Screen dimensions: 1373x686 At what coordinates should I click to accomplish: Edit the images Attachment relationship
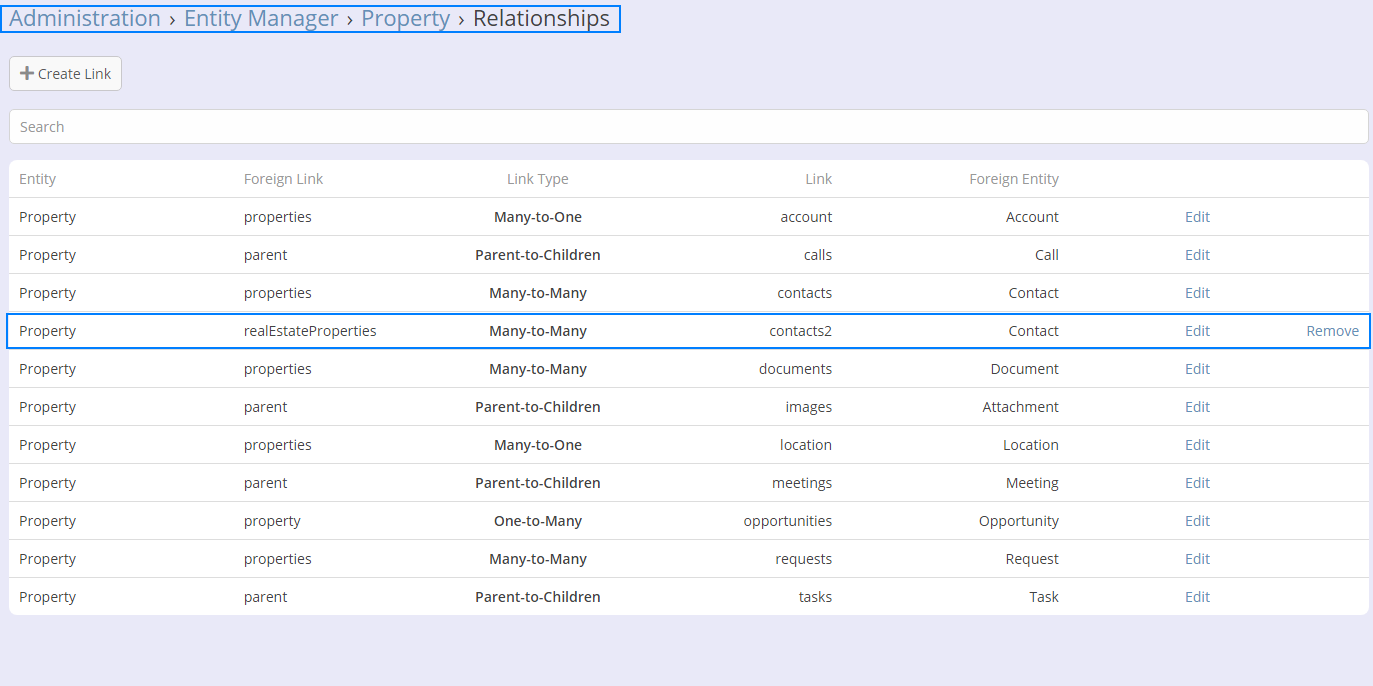tap(1197, 407)
